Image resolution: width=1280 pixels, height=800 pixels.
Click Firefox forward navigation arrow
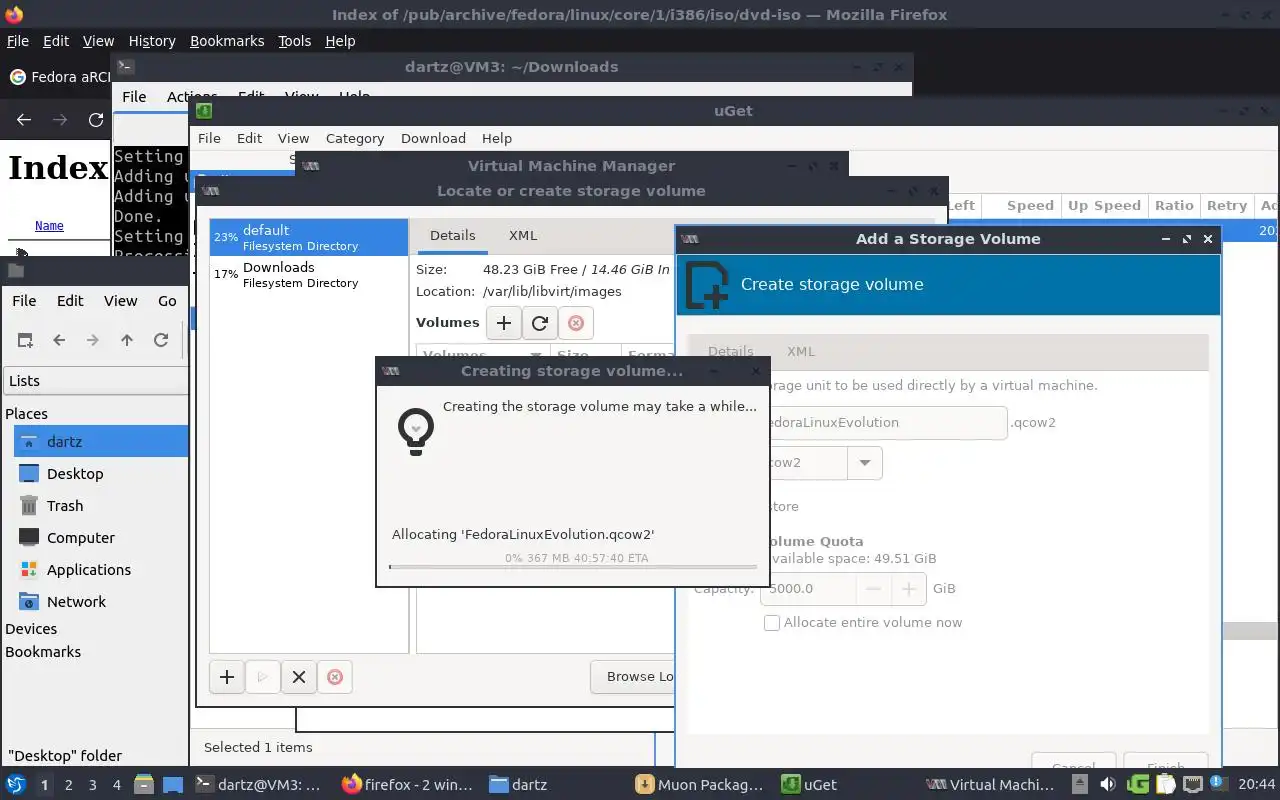tap(60, 120)
